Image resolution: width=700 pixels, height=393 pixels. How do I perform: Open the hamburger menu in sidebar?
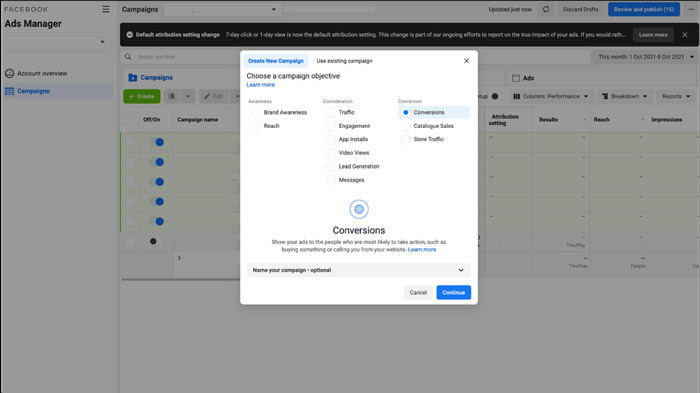point(106,9)
